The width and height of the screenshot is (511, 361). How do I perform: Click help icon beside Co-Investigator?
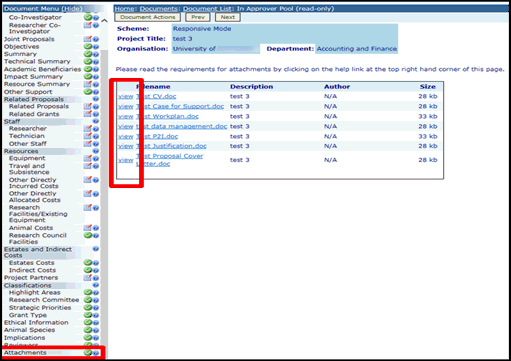(x=96, y=17)
